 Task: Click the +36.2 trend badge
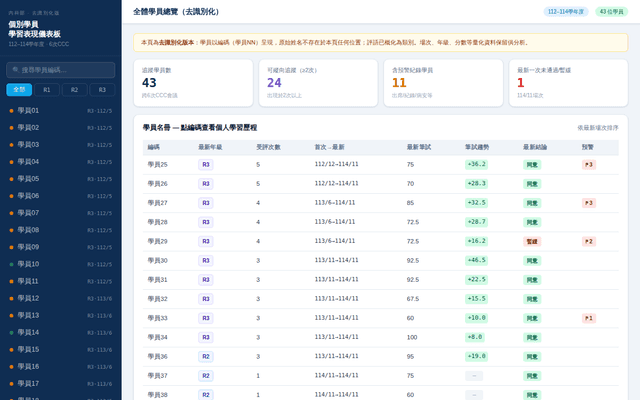[476, 164]
